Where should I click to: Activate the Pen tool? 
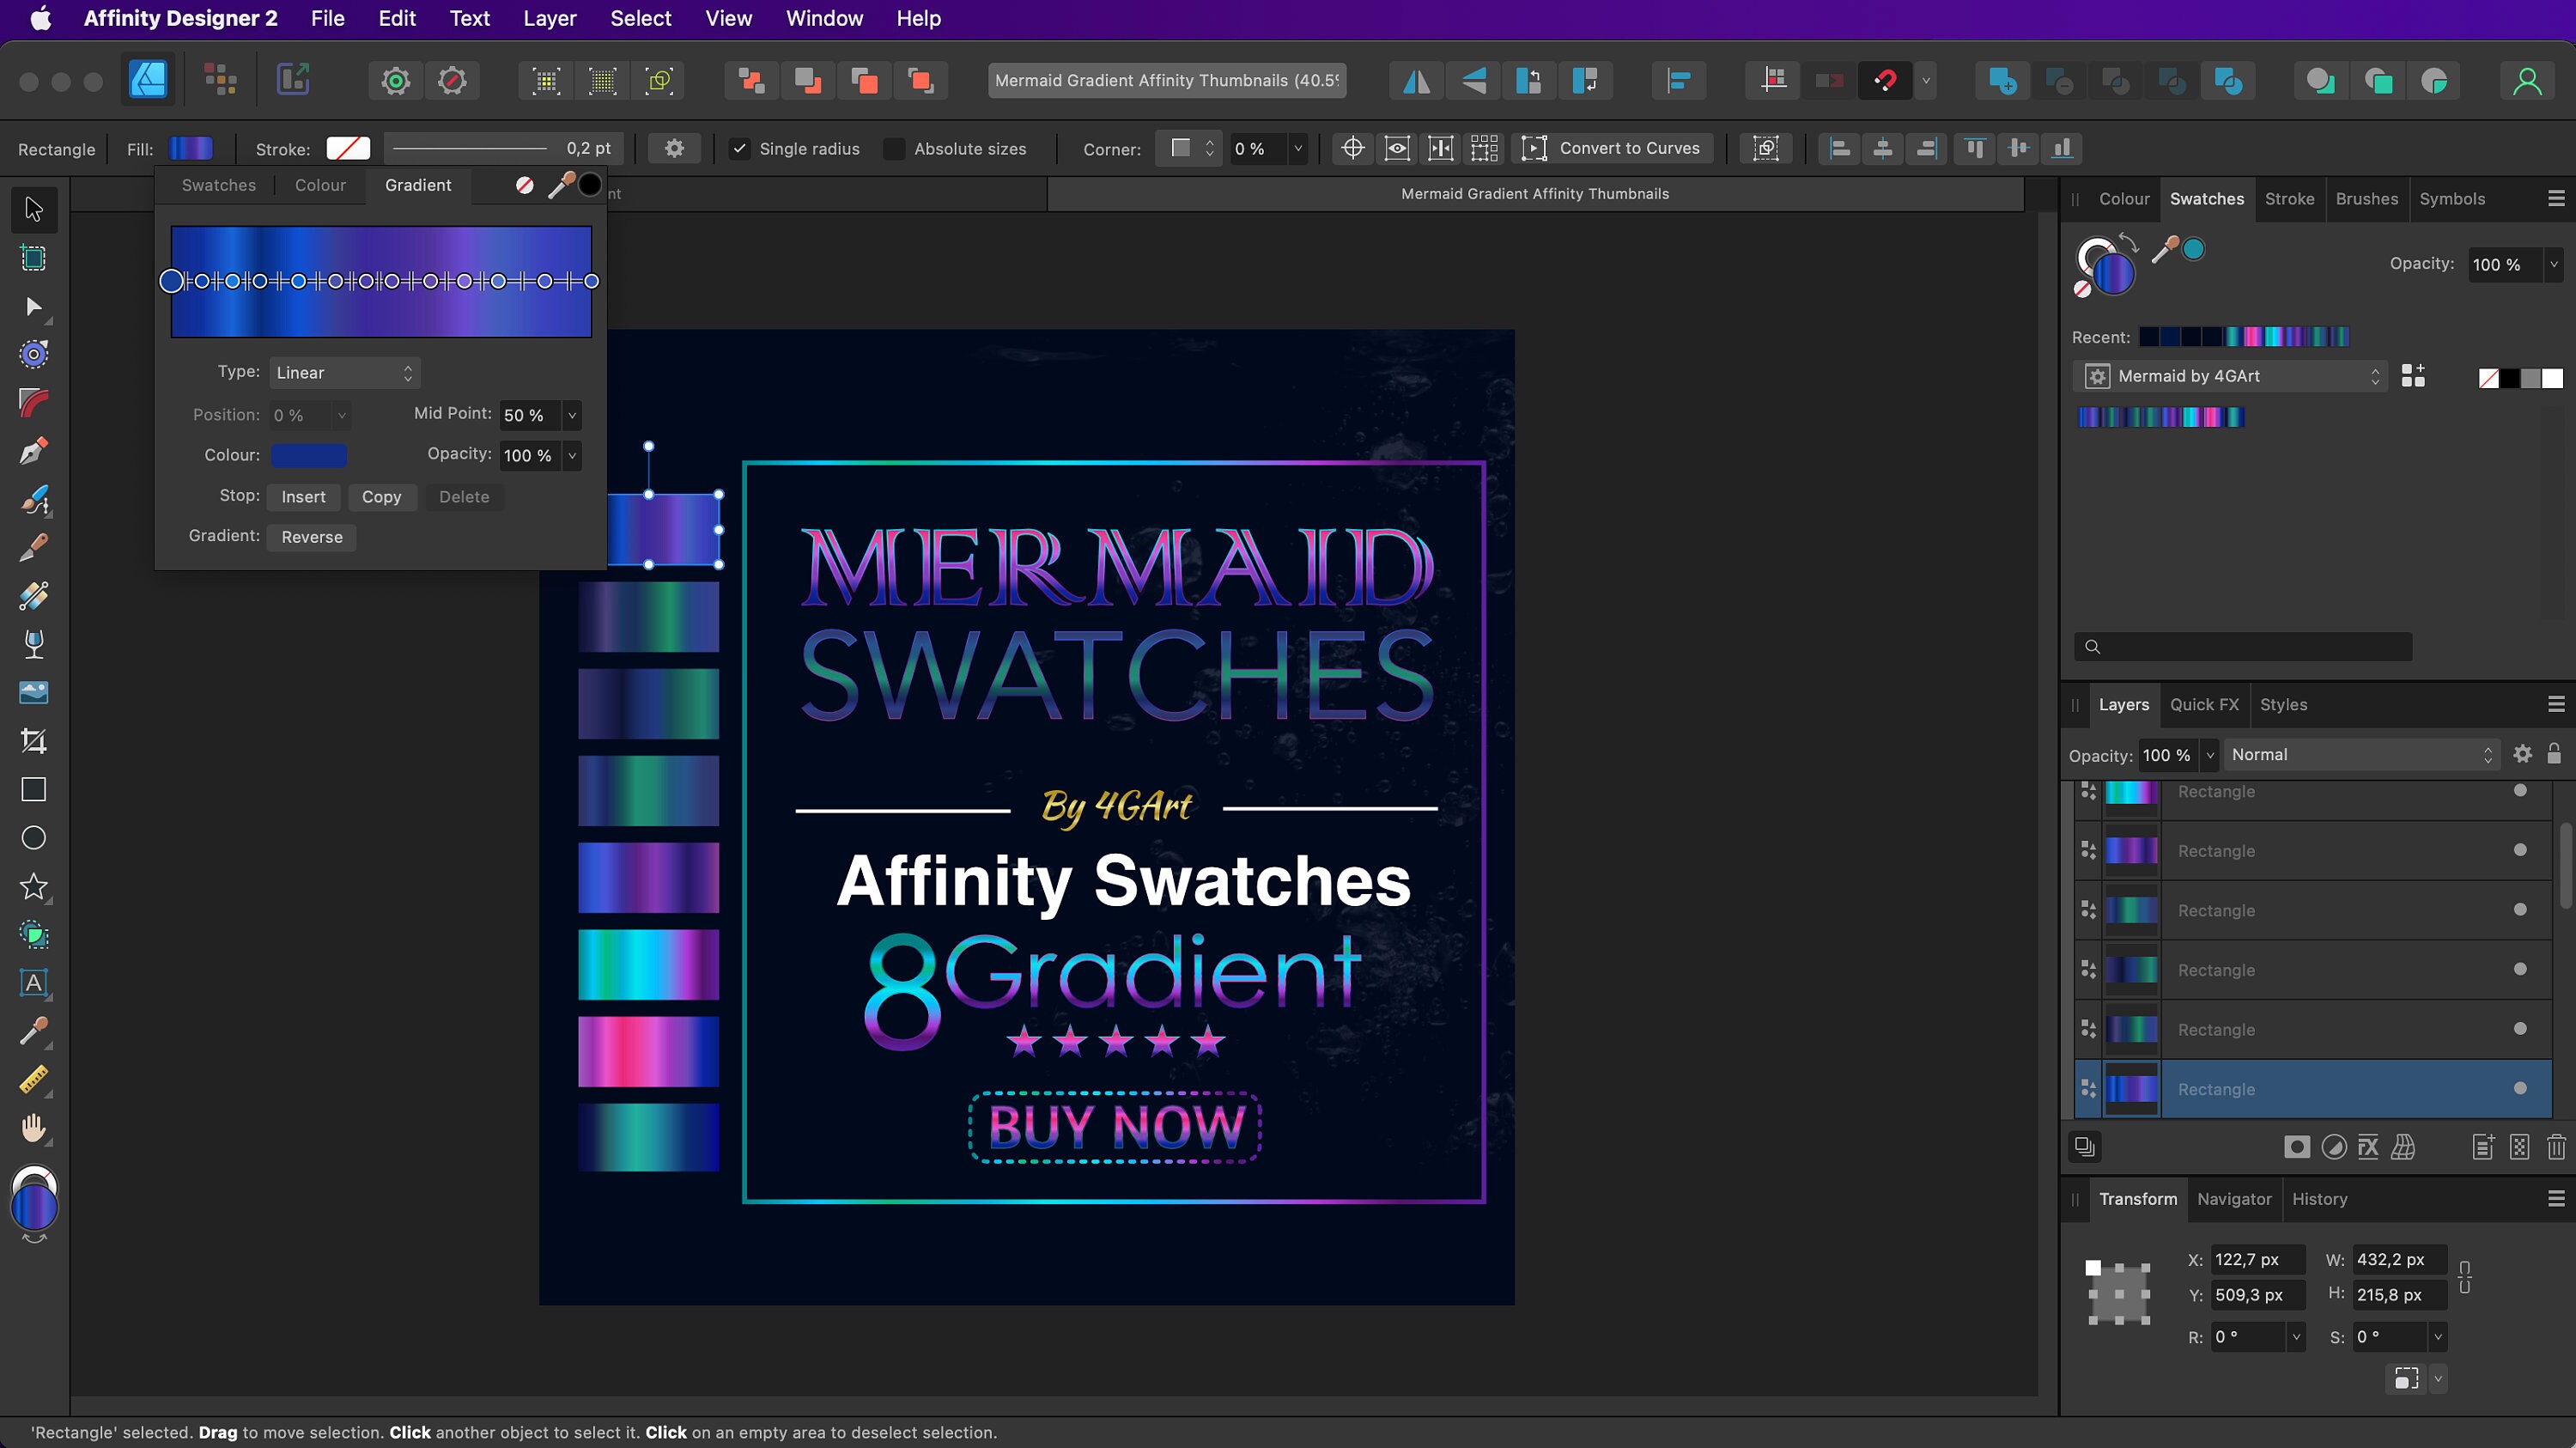(33, 450)
